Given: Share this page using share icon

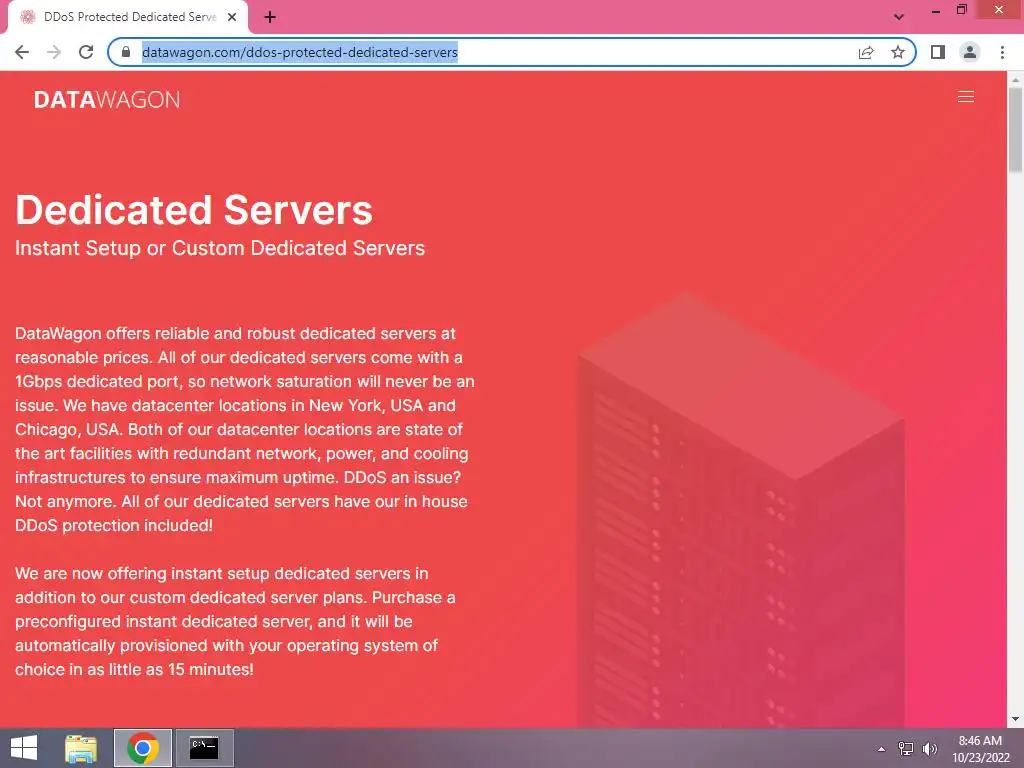Looking at the screenshot, I should (866, 52).
